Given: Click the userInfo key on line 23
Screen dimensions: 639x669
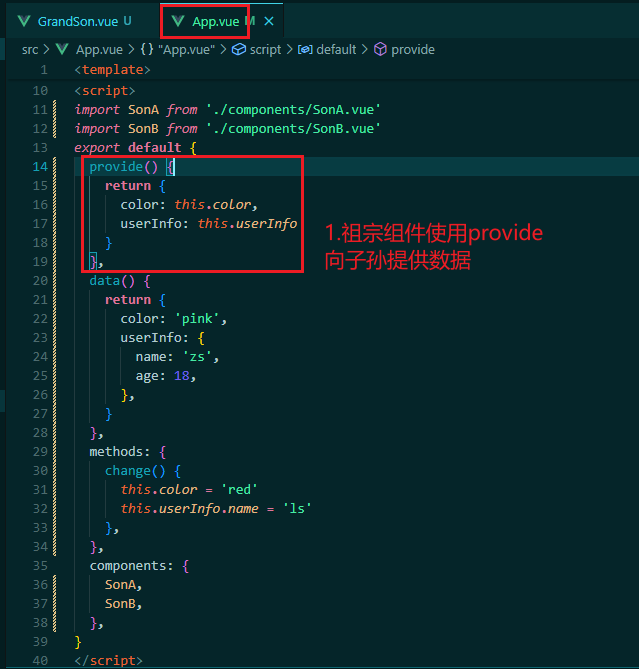Looking at the screenshot, I should (x=151, y=338).
